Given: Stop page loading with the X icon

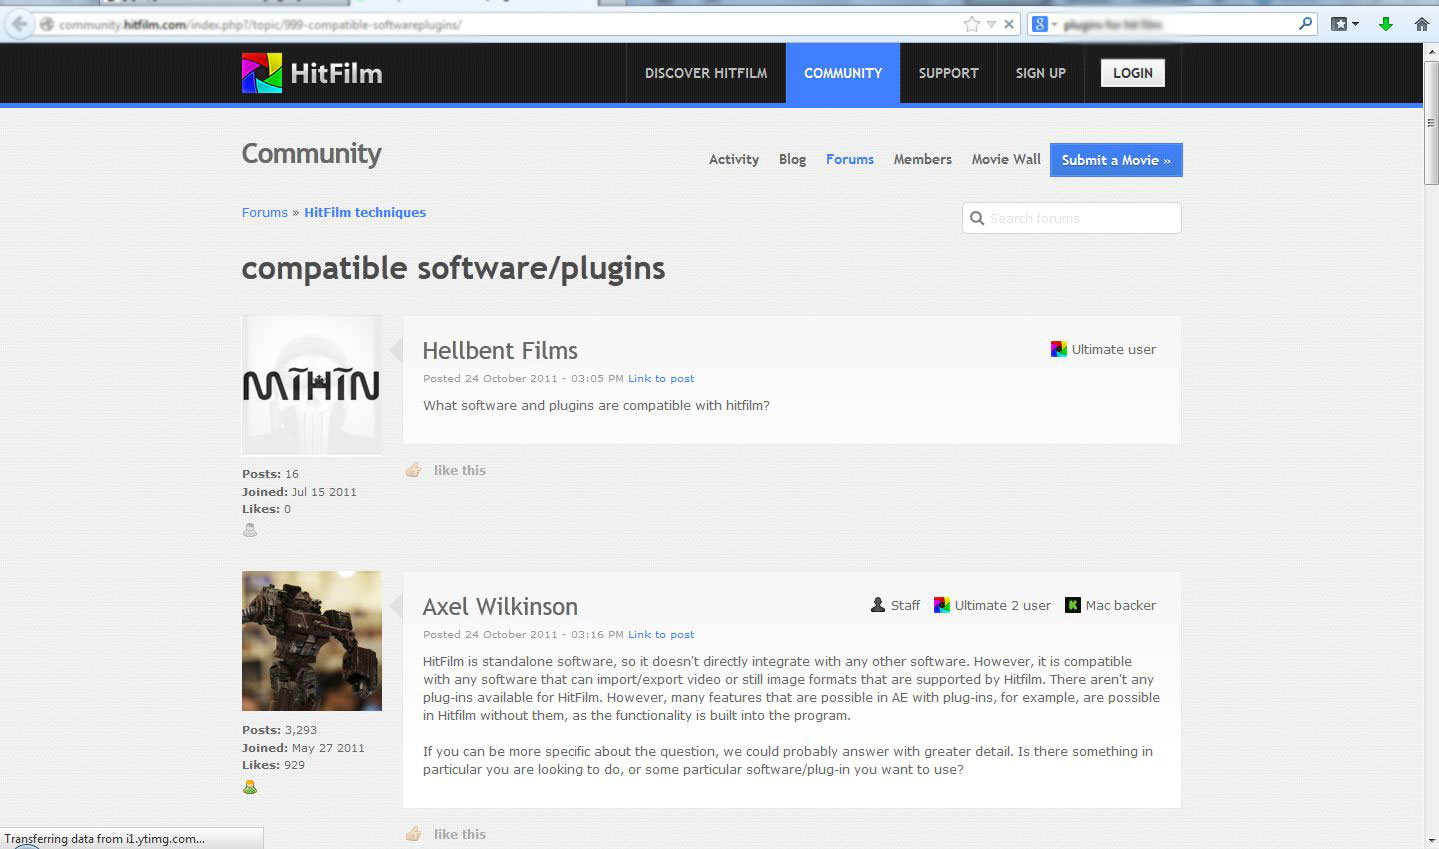Looking at the screenshot, I should pyautogui.click(x=1009, y=24).
